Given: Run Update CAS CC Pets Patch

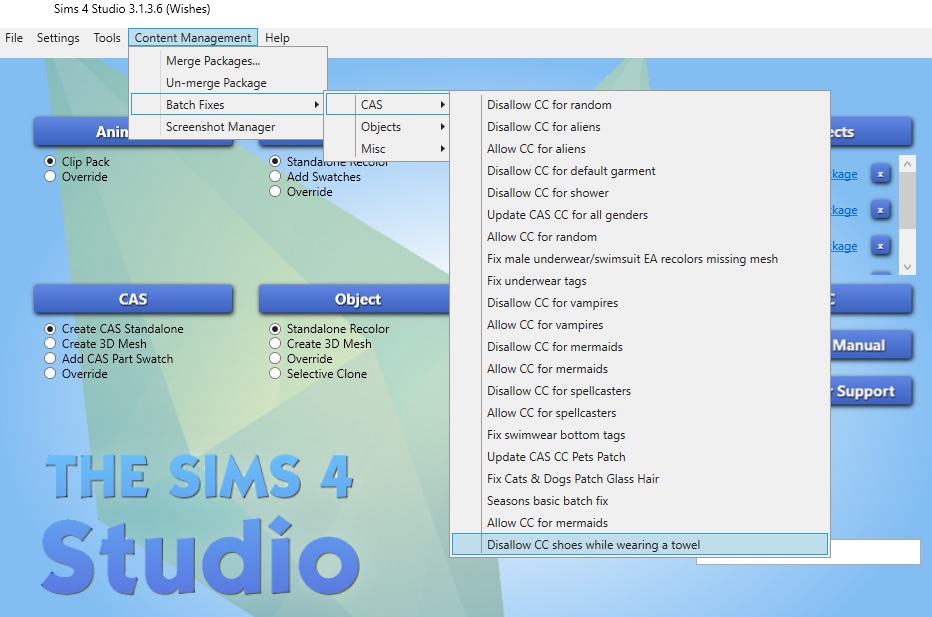Looking at the screenshot, I should pos(640,457).
